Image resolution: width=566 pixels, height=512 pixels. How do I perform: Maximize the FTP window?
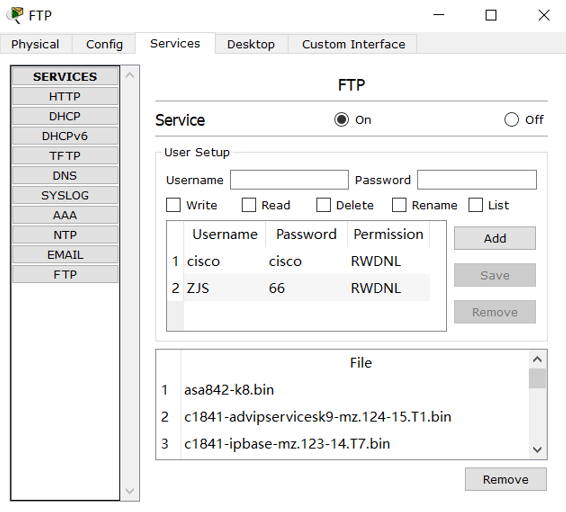[491, 15]
